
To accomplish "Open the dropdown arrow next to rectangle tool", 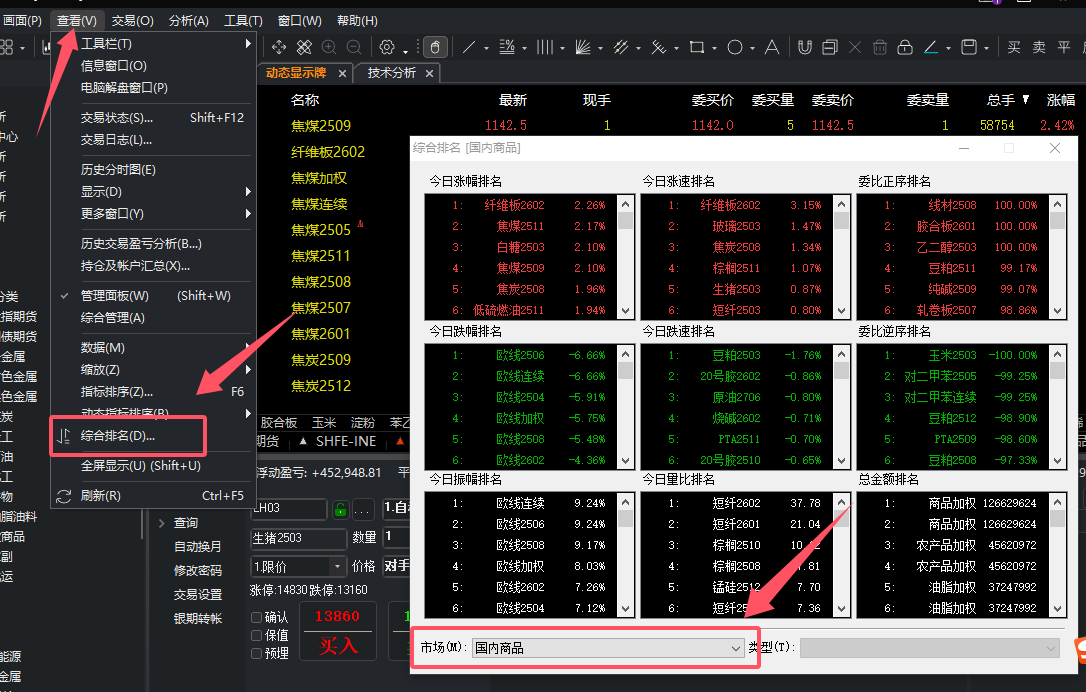I will (x=714, y=48).
